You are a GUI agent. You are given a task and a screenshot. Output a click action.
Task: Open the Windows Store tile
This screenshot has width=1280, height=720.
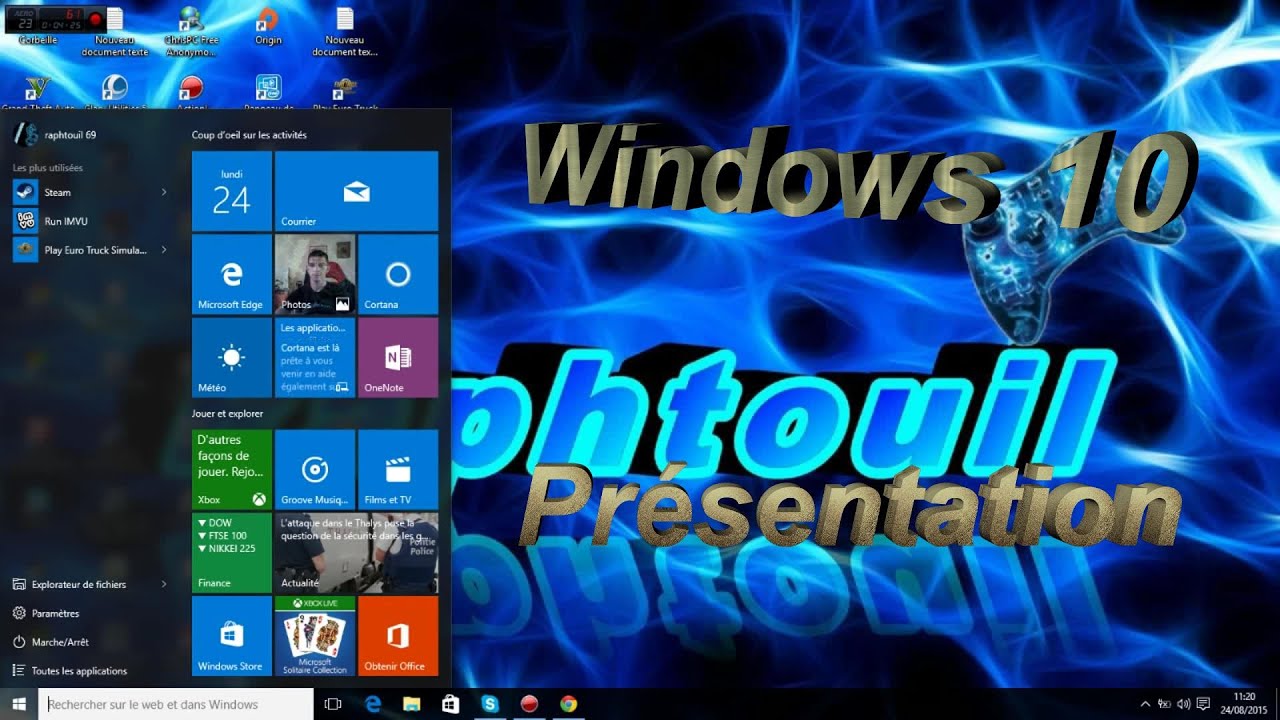pyautogui.click(x=231, y=636)
